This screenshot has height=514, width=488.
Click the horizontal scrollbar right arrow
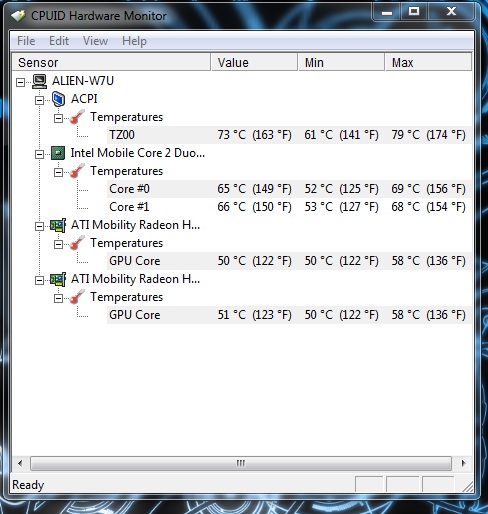click(463, 463)
